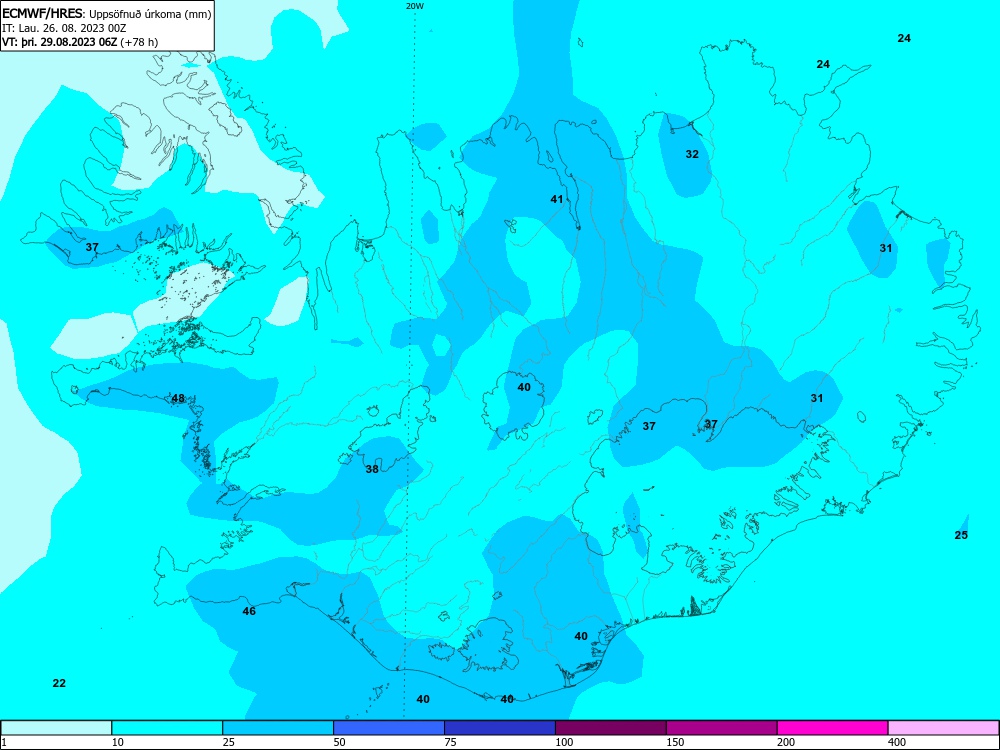
Task: Click the legend tick label 150
Action: pyautogui.click(x=675, y=742)
